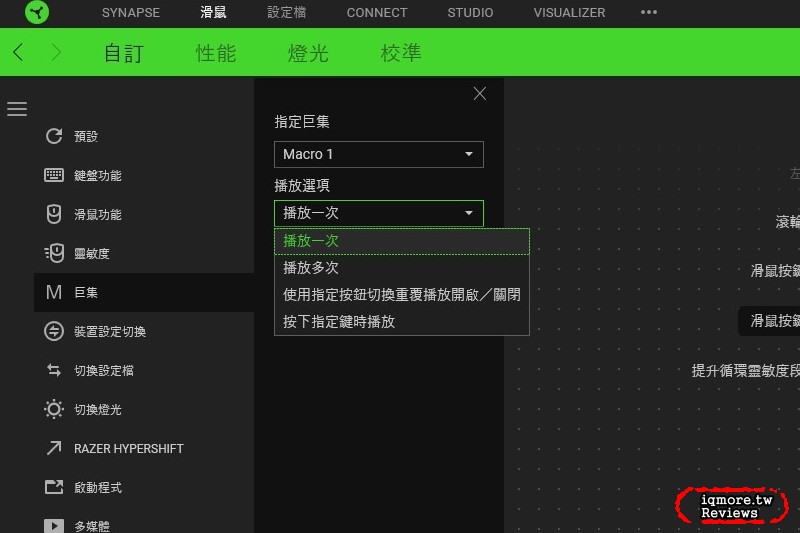Select the 啟動程式 label

[x=97, y=487]
